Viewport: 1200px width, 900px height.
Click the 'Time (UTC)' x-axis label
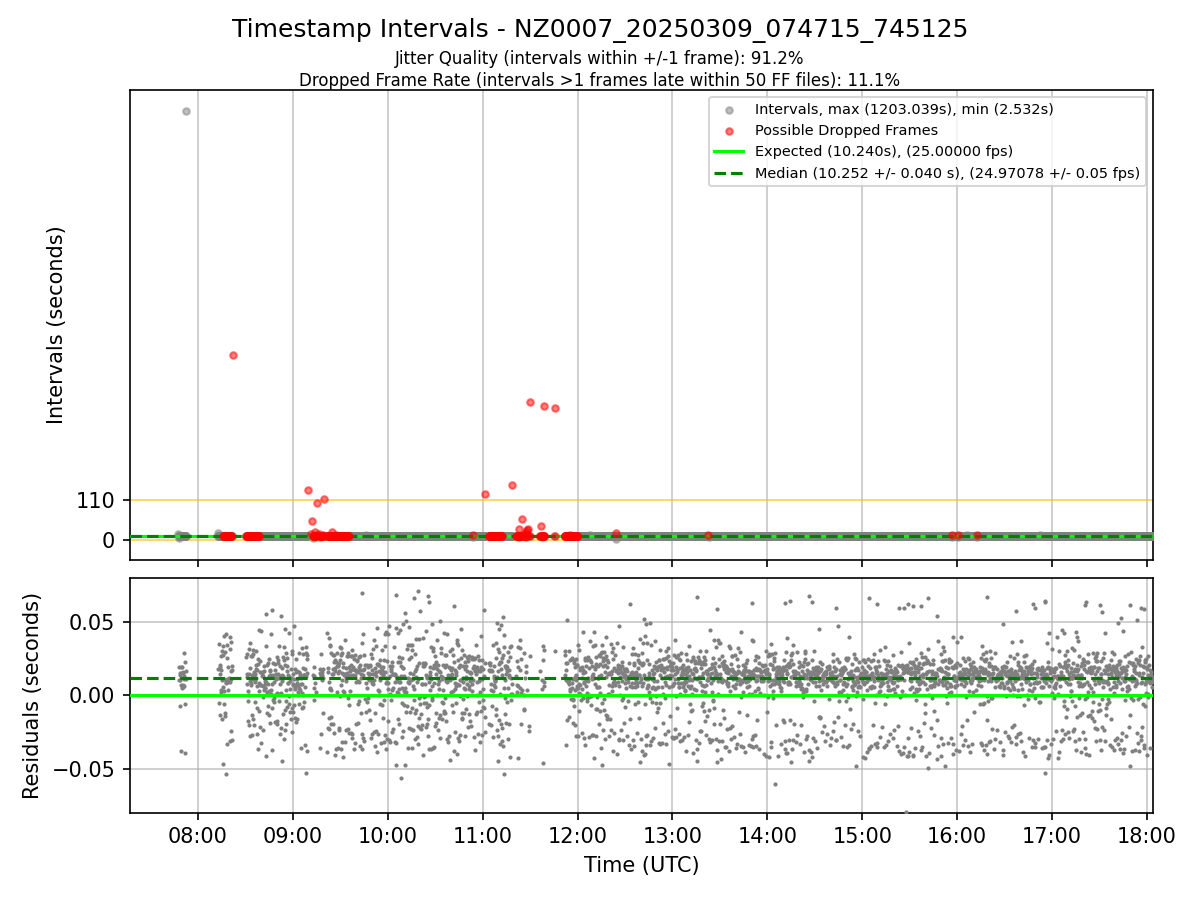tap(641, 865)
